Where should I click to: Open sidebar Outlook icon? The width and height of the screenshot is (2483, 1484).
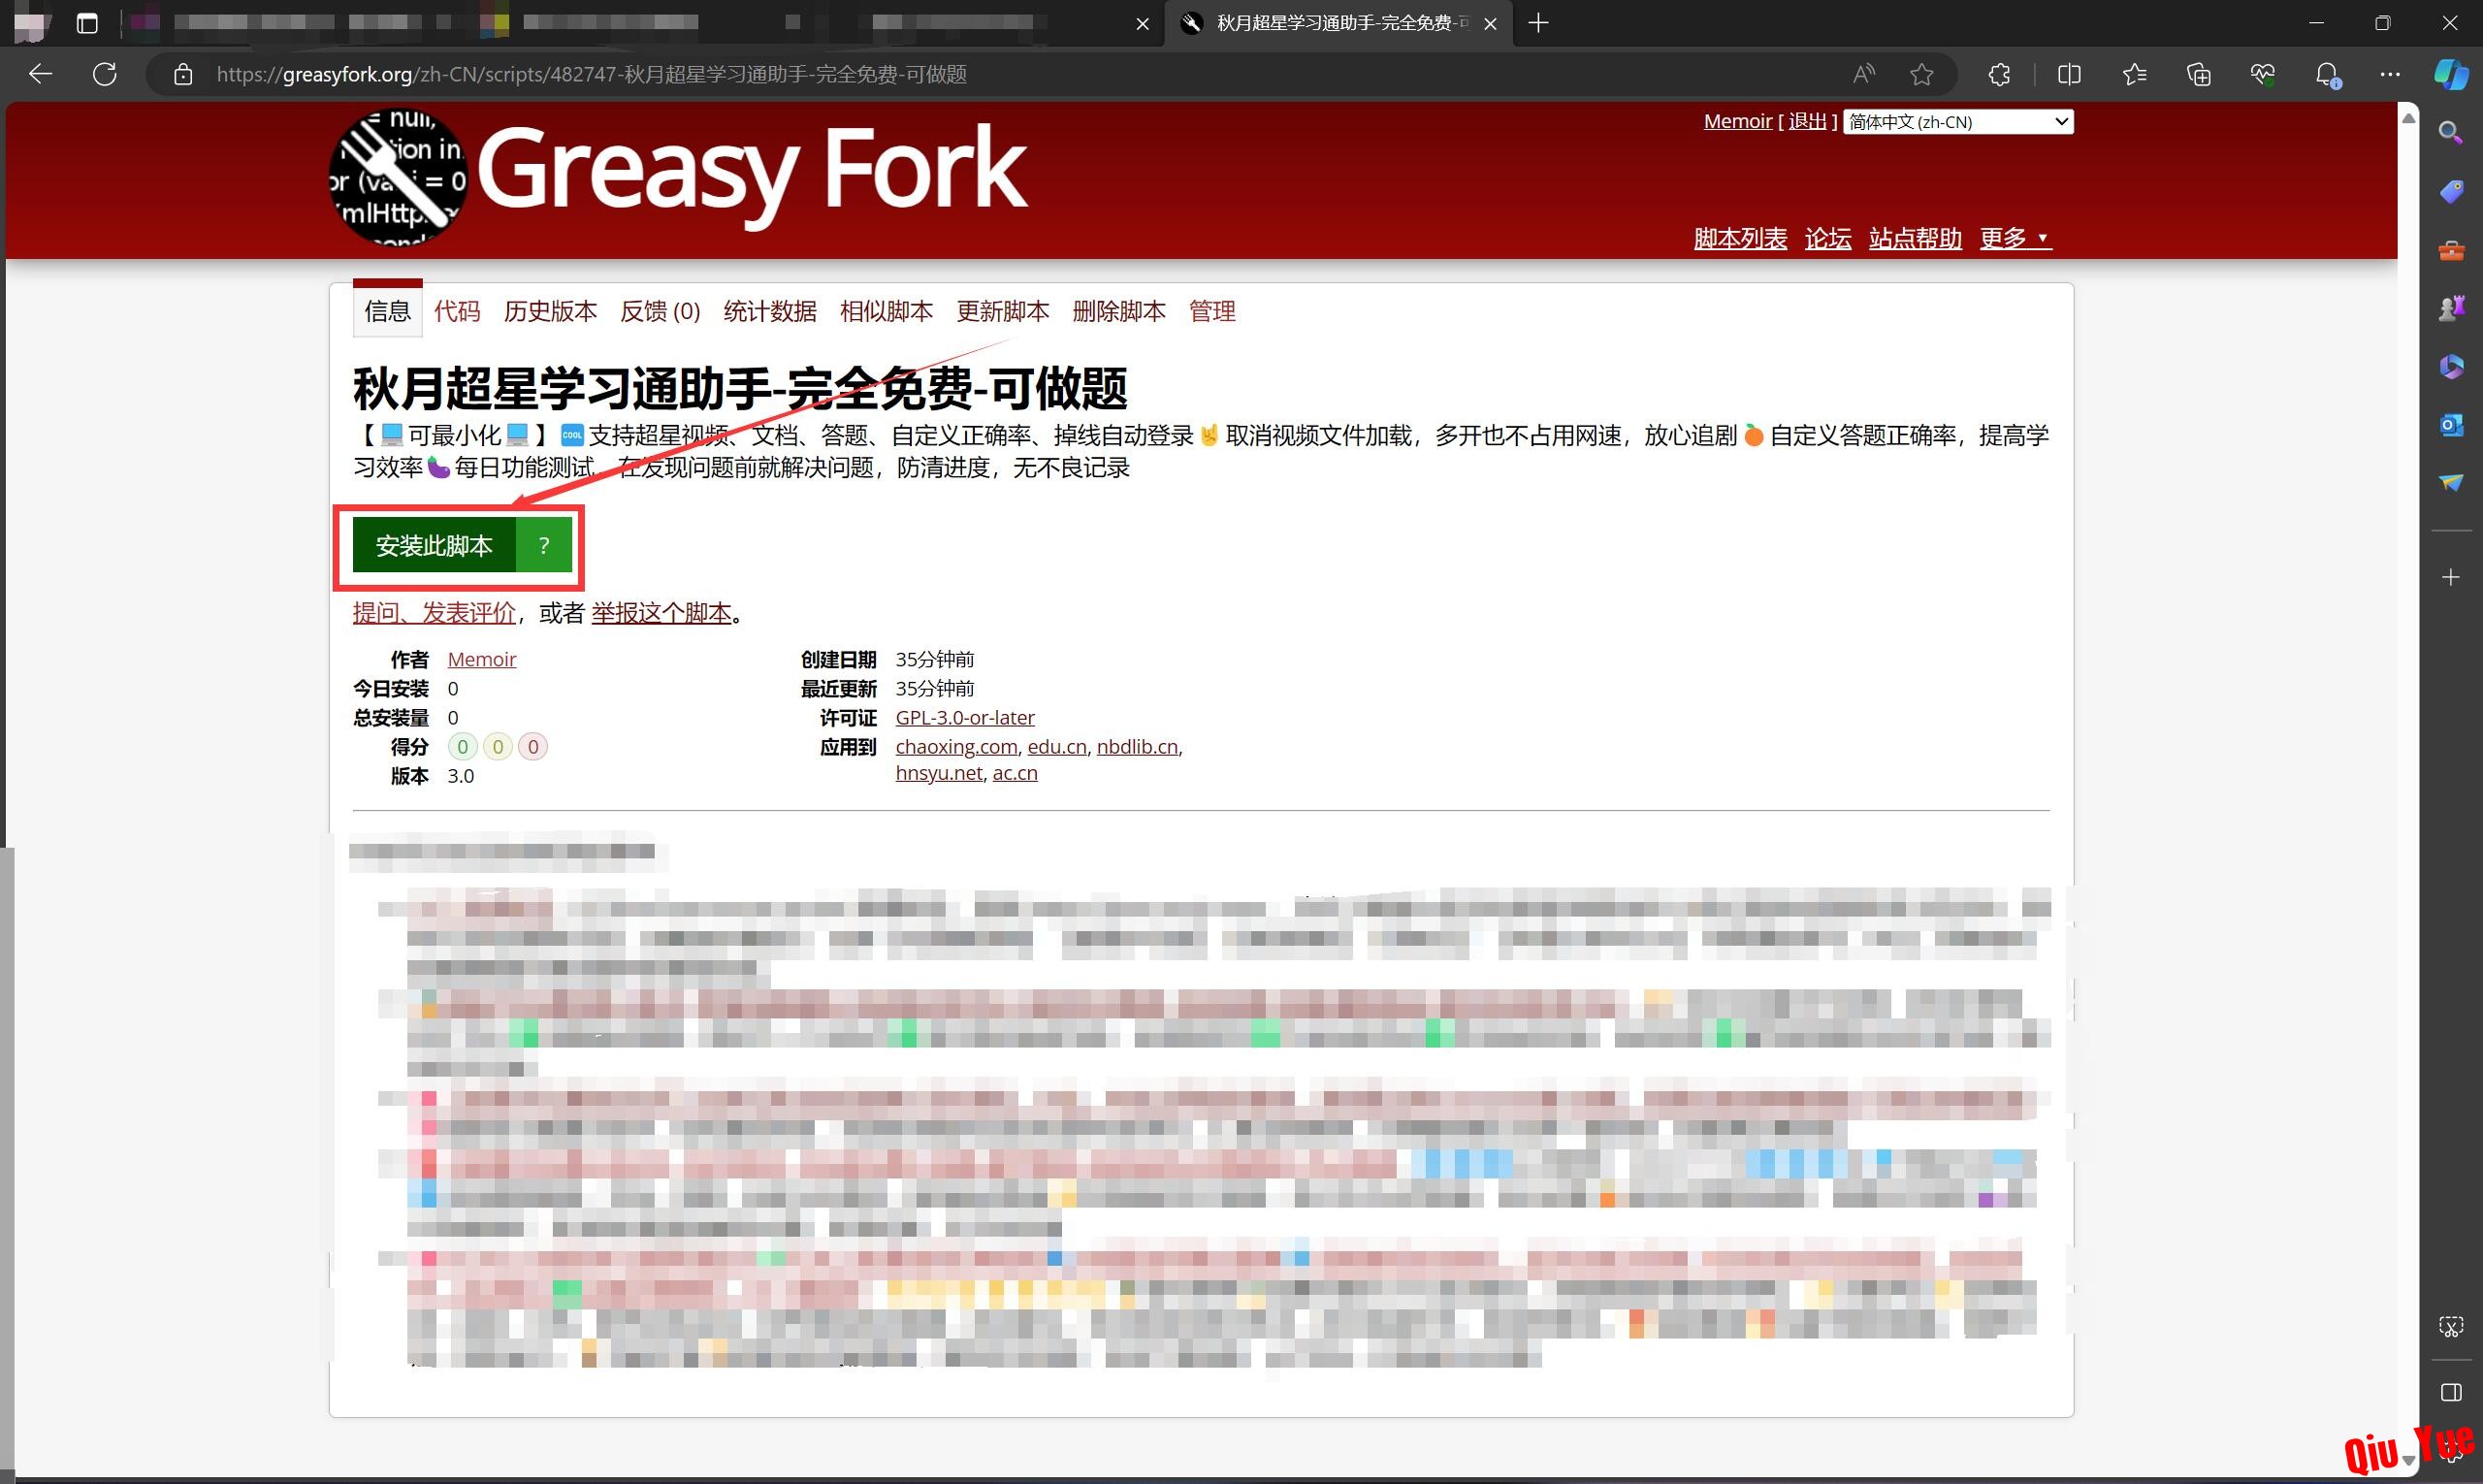tap(2450, 424)
